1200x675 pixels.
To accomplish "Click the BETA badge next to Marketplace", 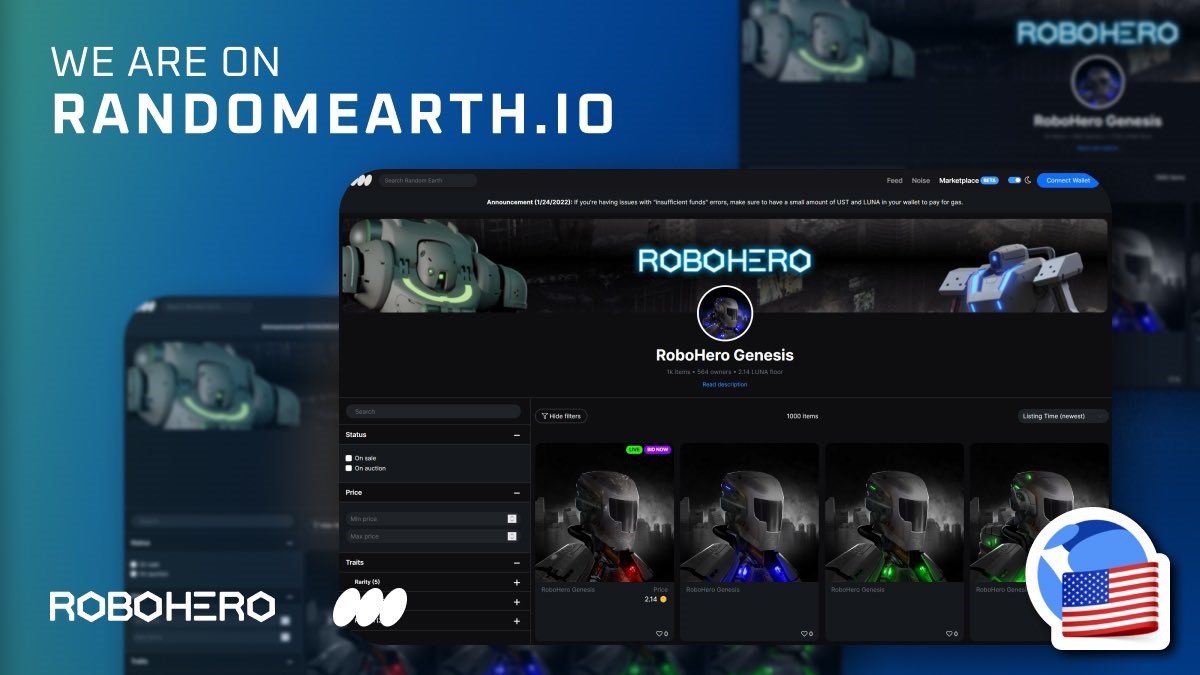I will [x=989, y=181].
